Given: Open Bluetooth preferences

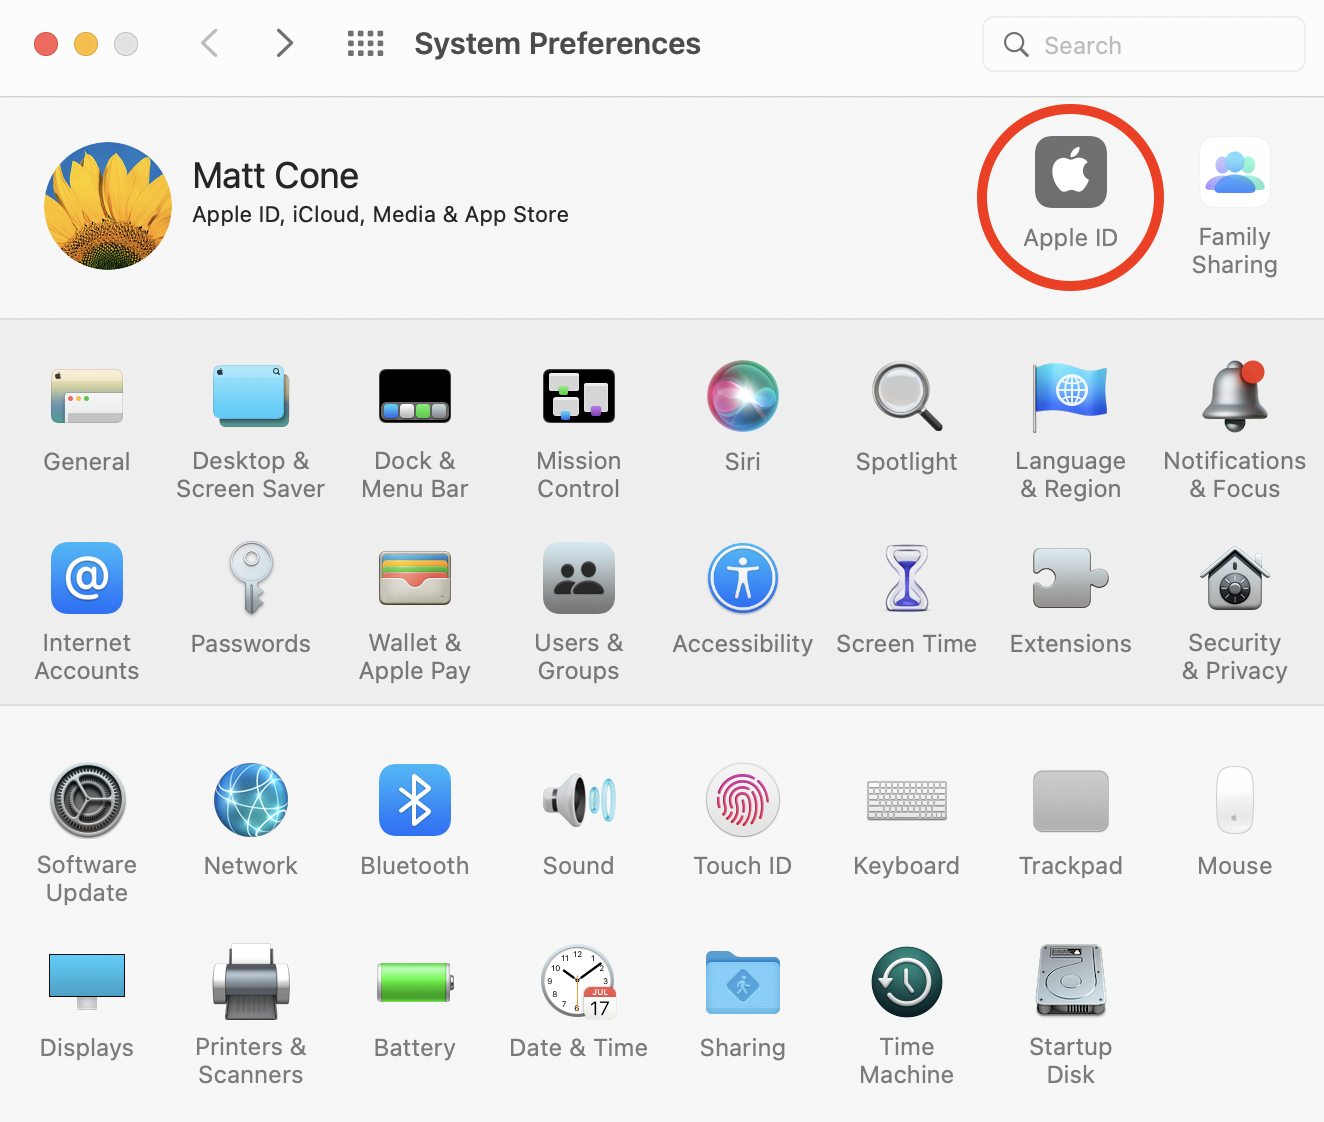Looking at the screenshot, I should click(x=415, y=800).
